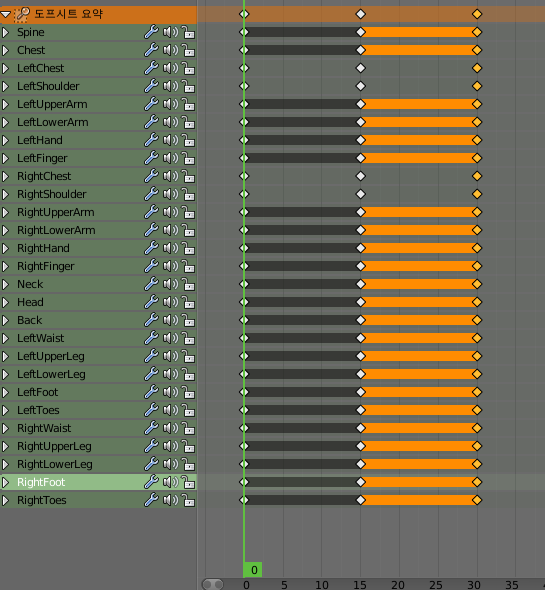
Task: Click the wrench icon on RightToes row
Action: [x=151, y=500]
